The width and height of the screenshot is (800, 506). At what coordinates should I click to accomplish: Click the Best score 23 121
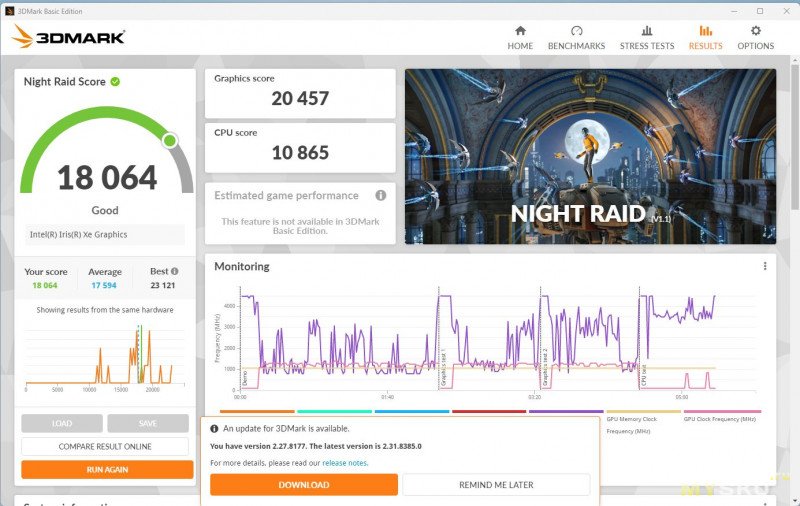click(x=163, y=285)
